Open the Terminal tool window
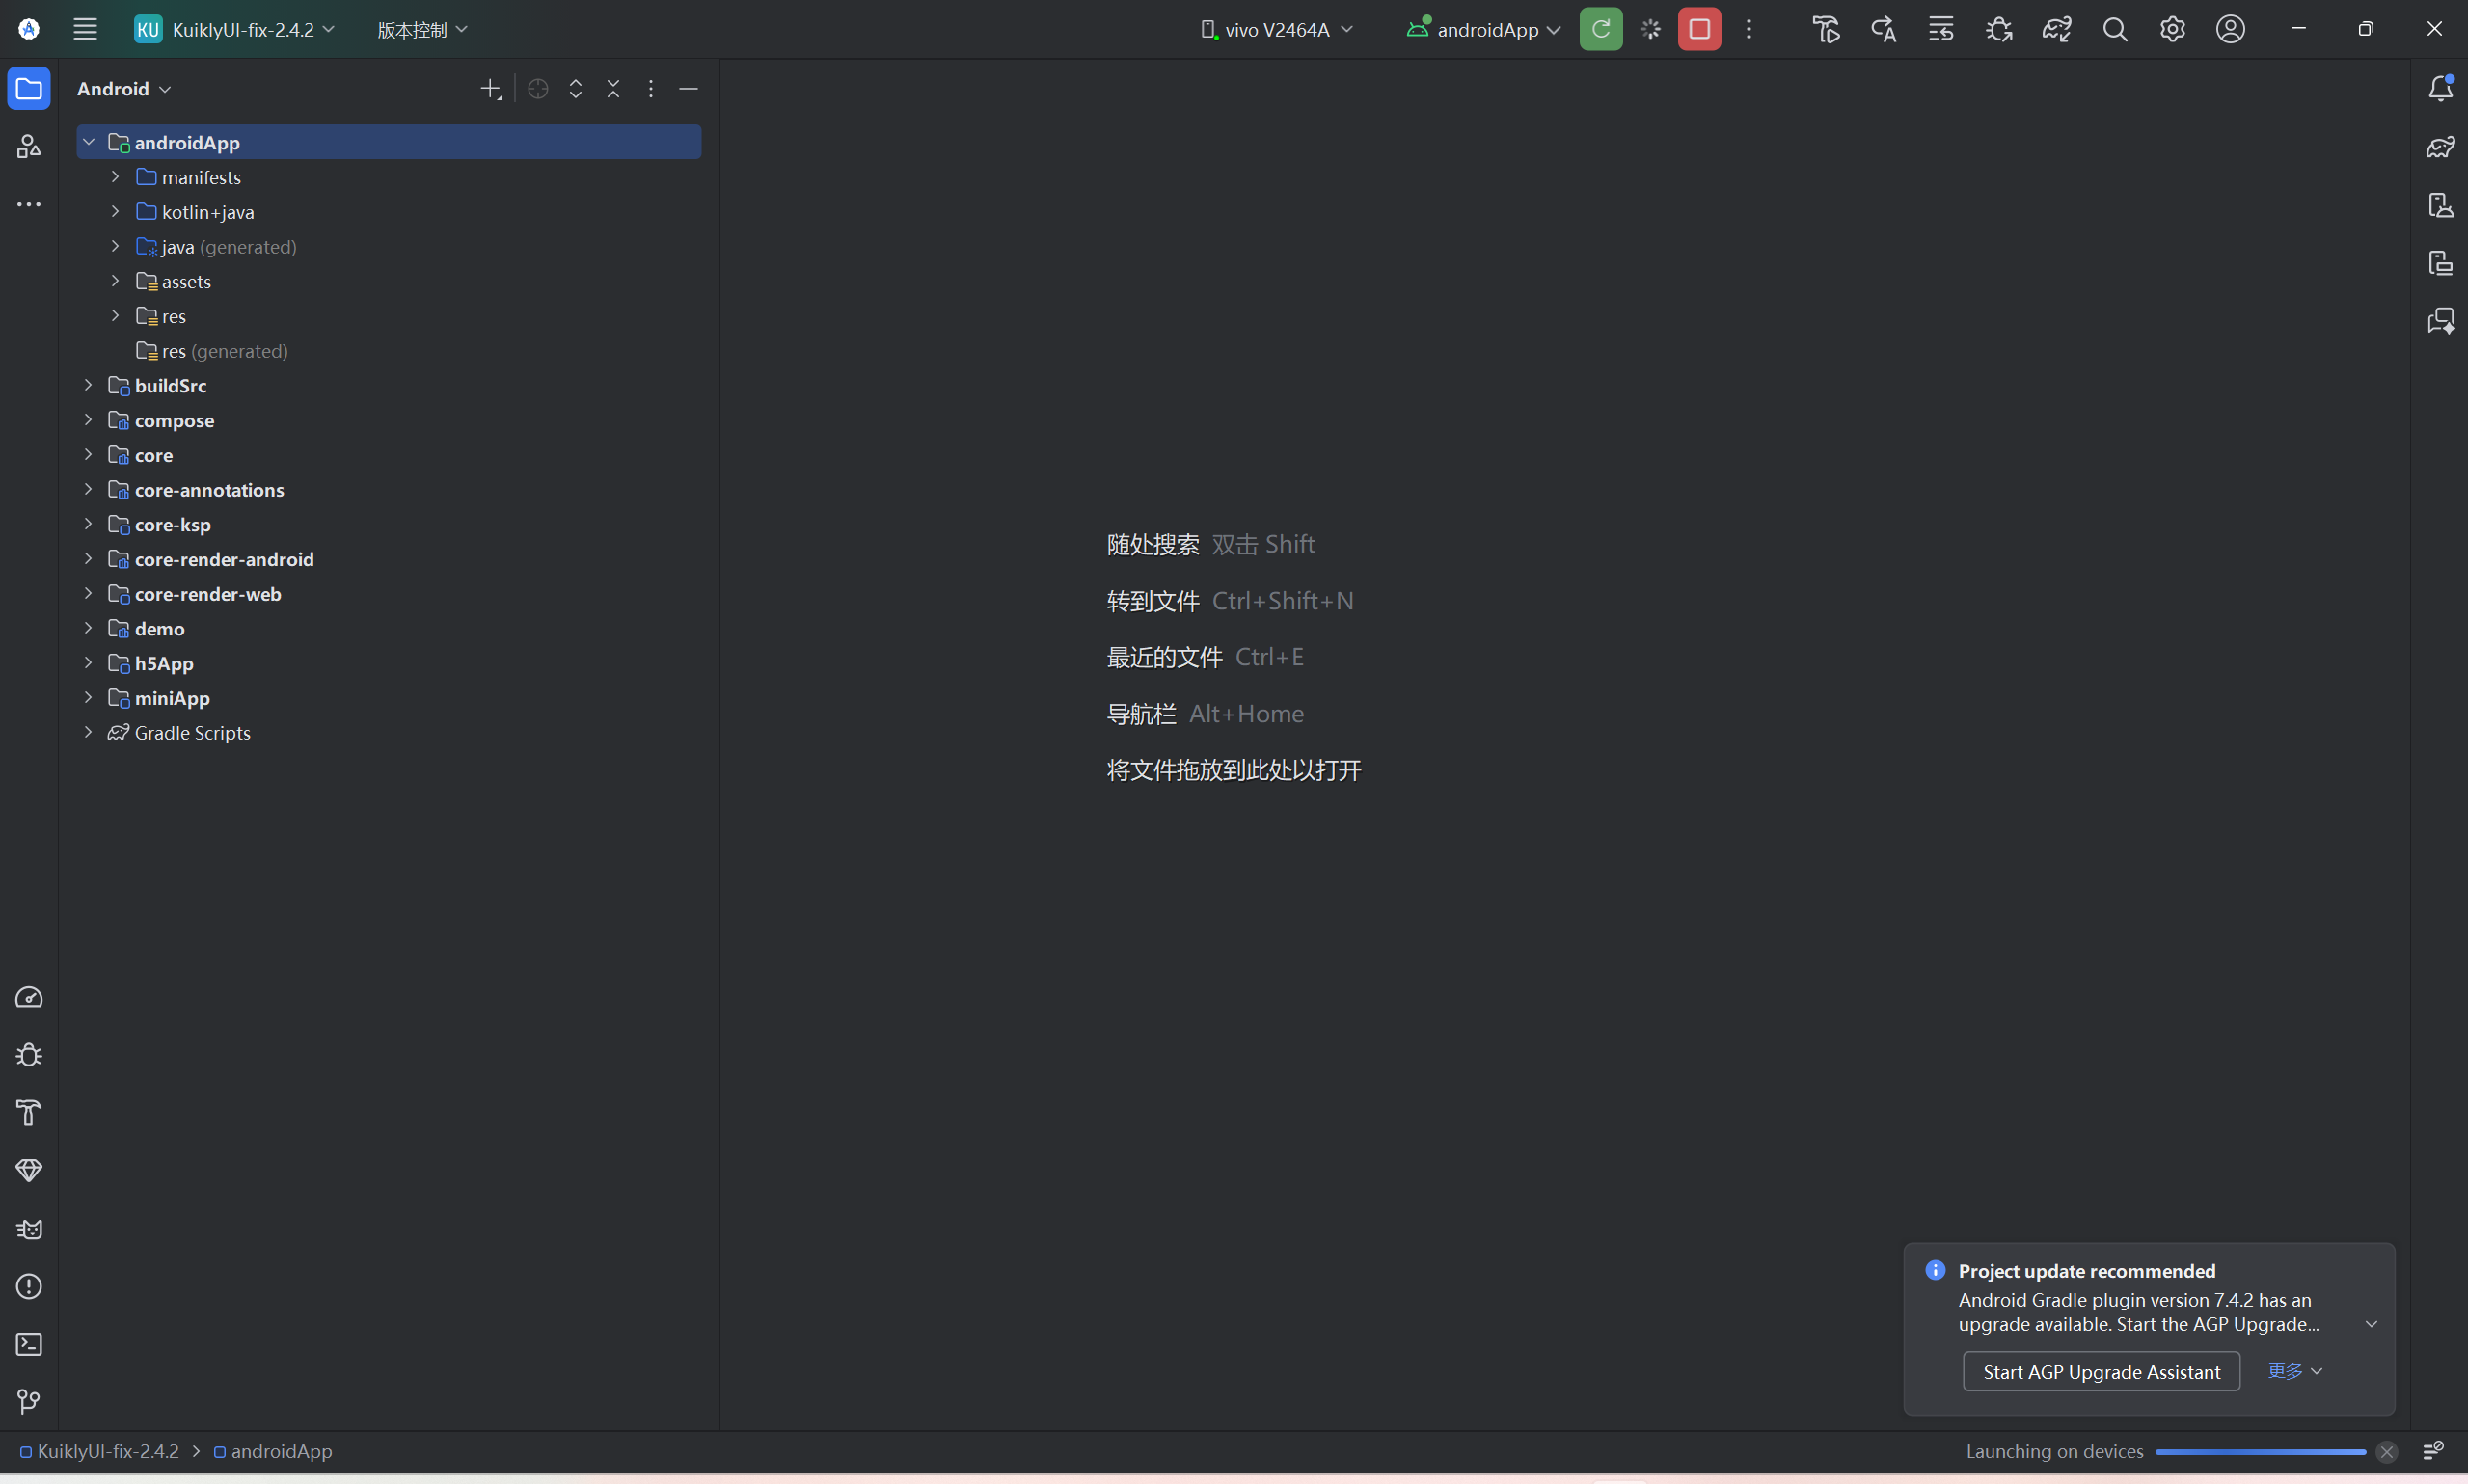Screen dimensions: 2468x1484 tap(29, 1344)
